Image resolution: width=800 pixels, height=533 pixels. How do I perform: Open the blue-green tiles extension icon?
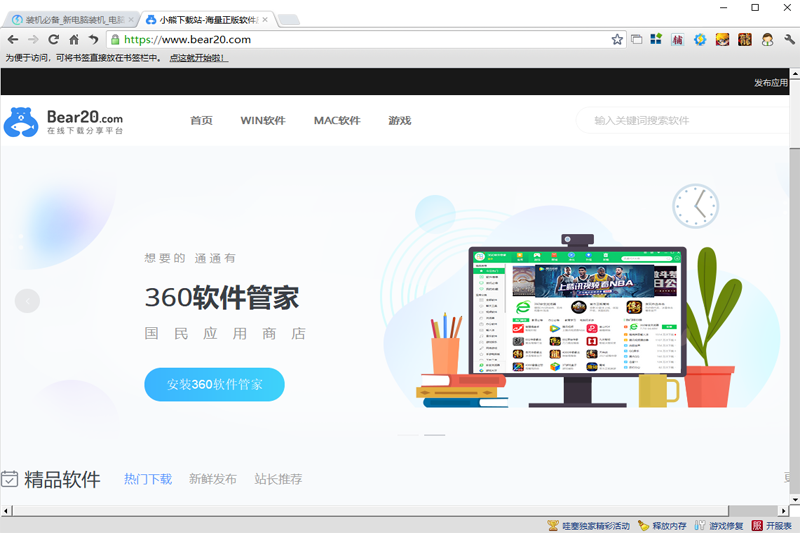tap(656, 39)
